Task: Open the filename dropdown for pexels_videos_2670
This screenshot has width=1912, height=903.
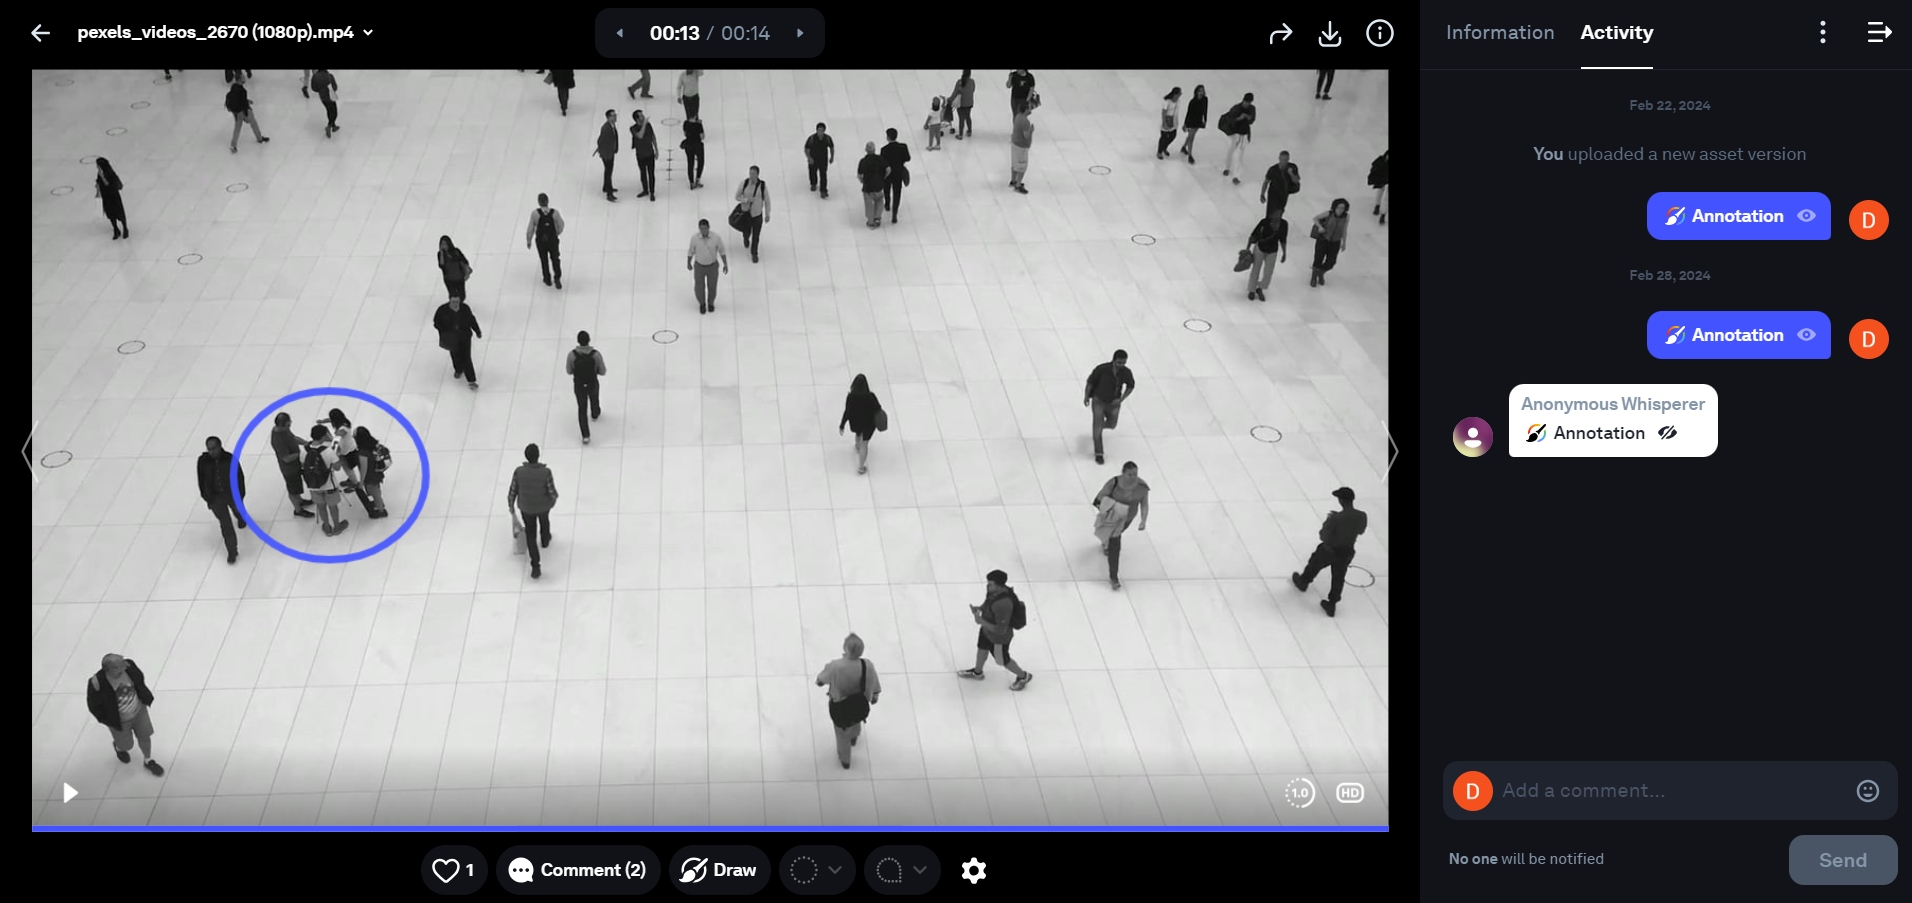Action: [366, 32]
